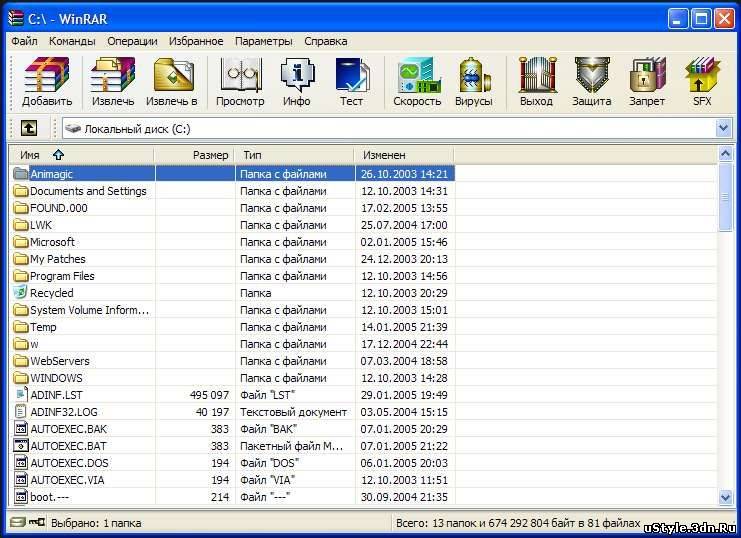Image resolution: width=741 pixels, height=538 pixels.
Task: Click the WinRAR title bar icon
Action: (x=16, y=18)
